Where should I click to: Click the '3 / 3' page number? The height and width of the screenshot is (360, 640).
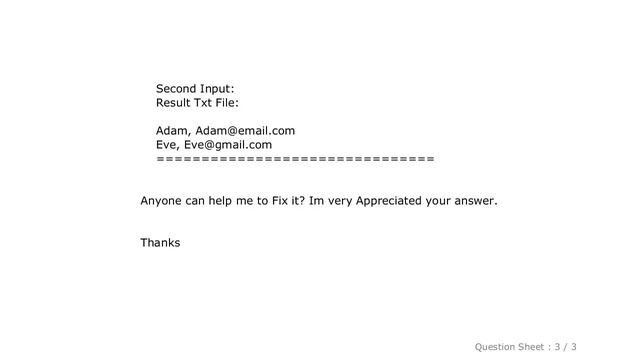coord(565,347)
